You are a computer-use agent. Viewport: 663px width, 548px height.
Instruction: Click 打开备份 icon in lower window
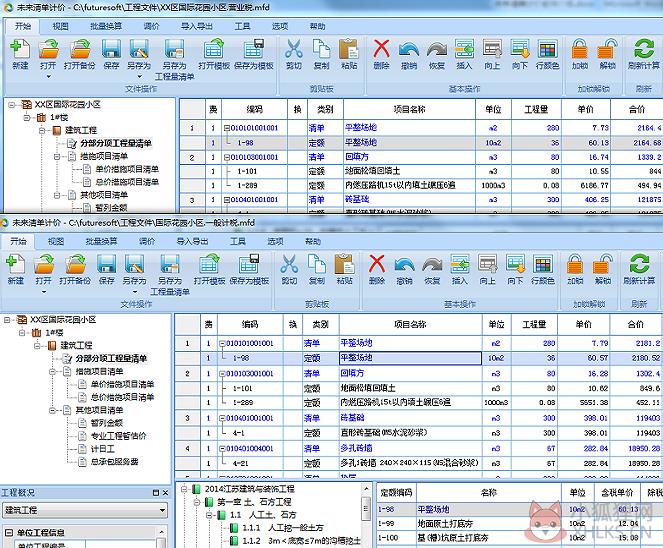(76, 264)
